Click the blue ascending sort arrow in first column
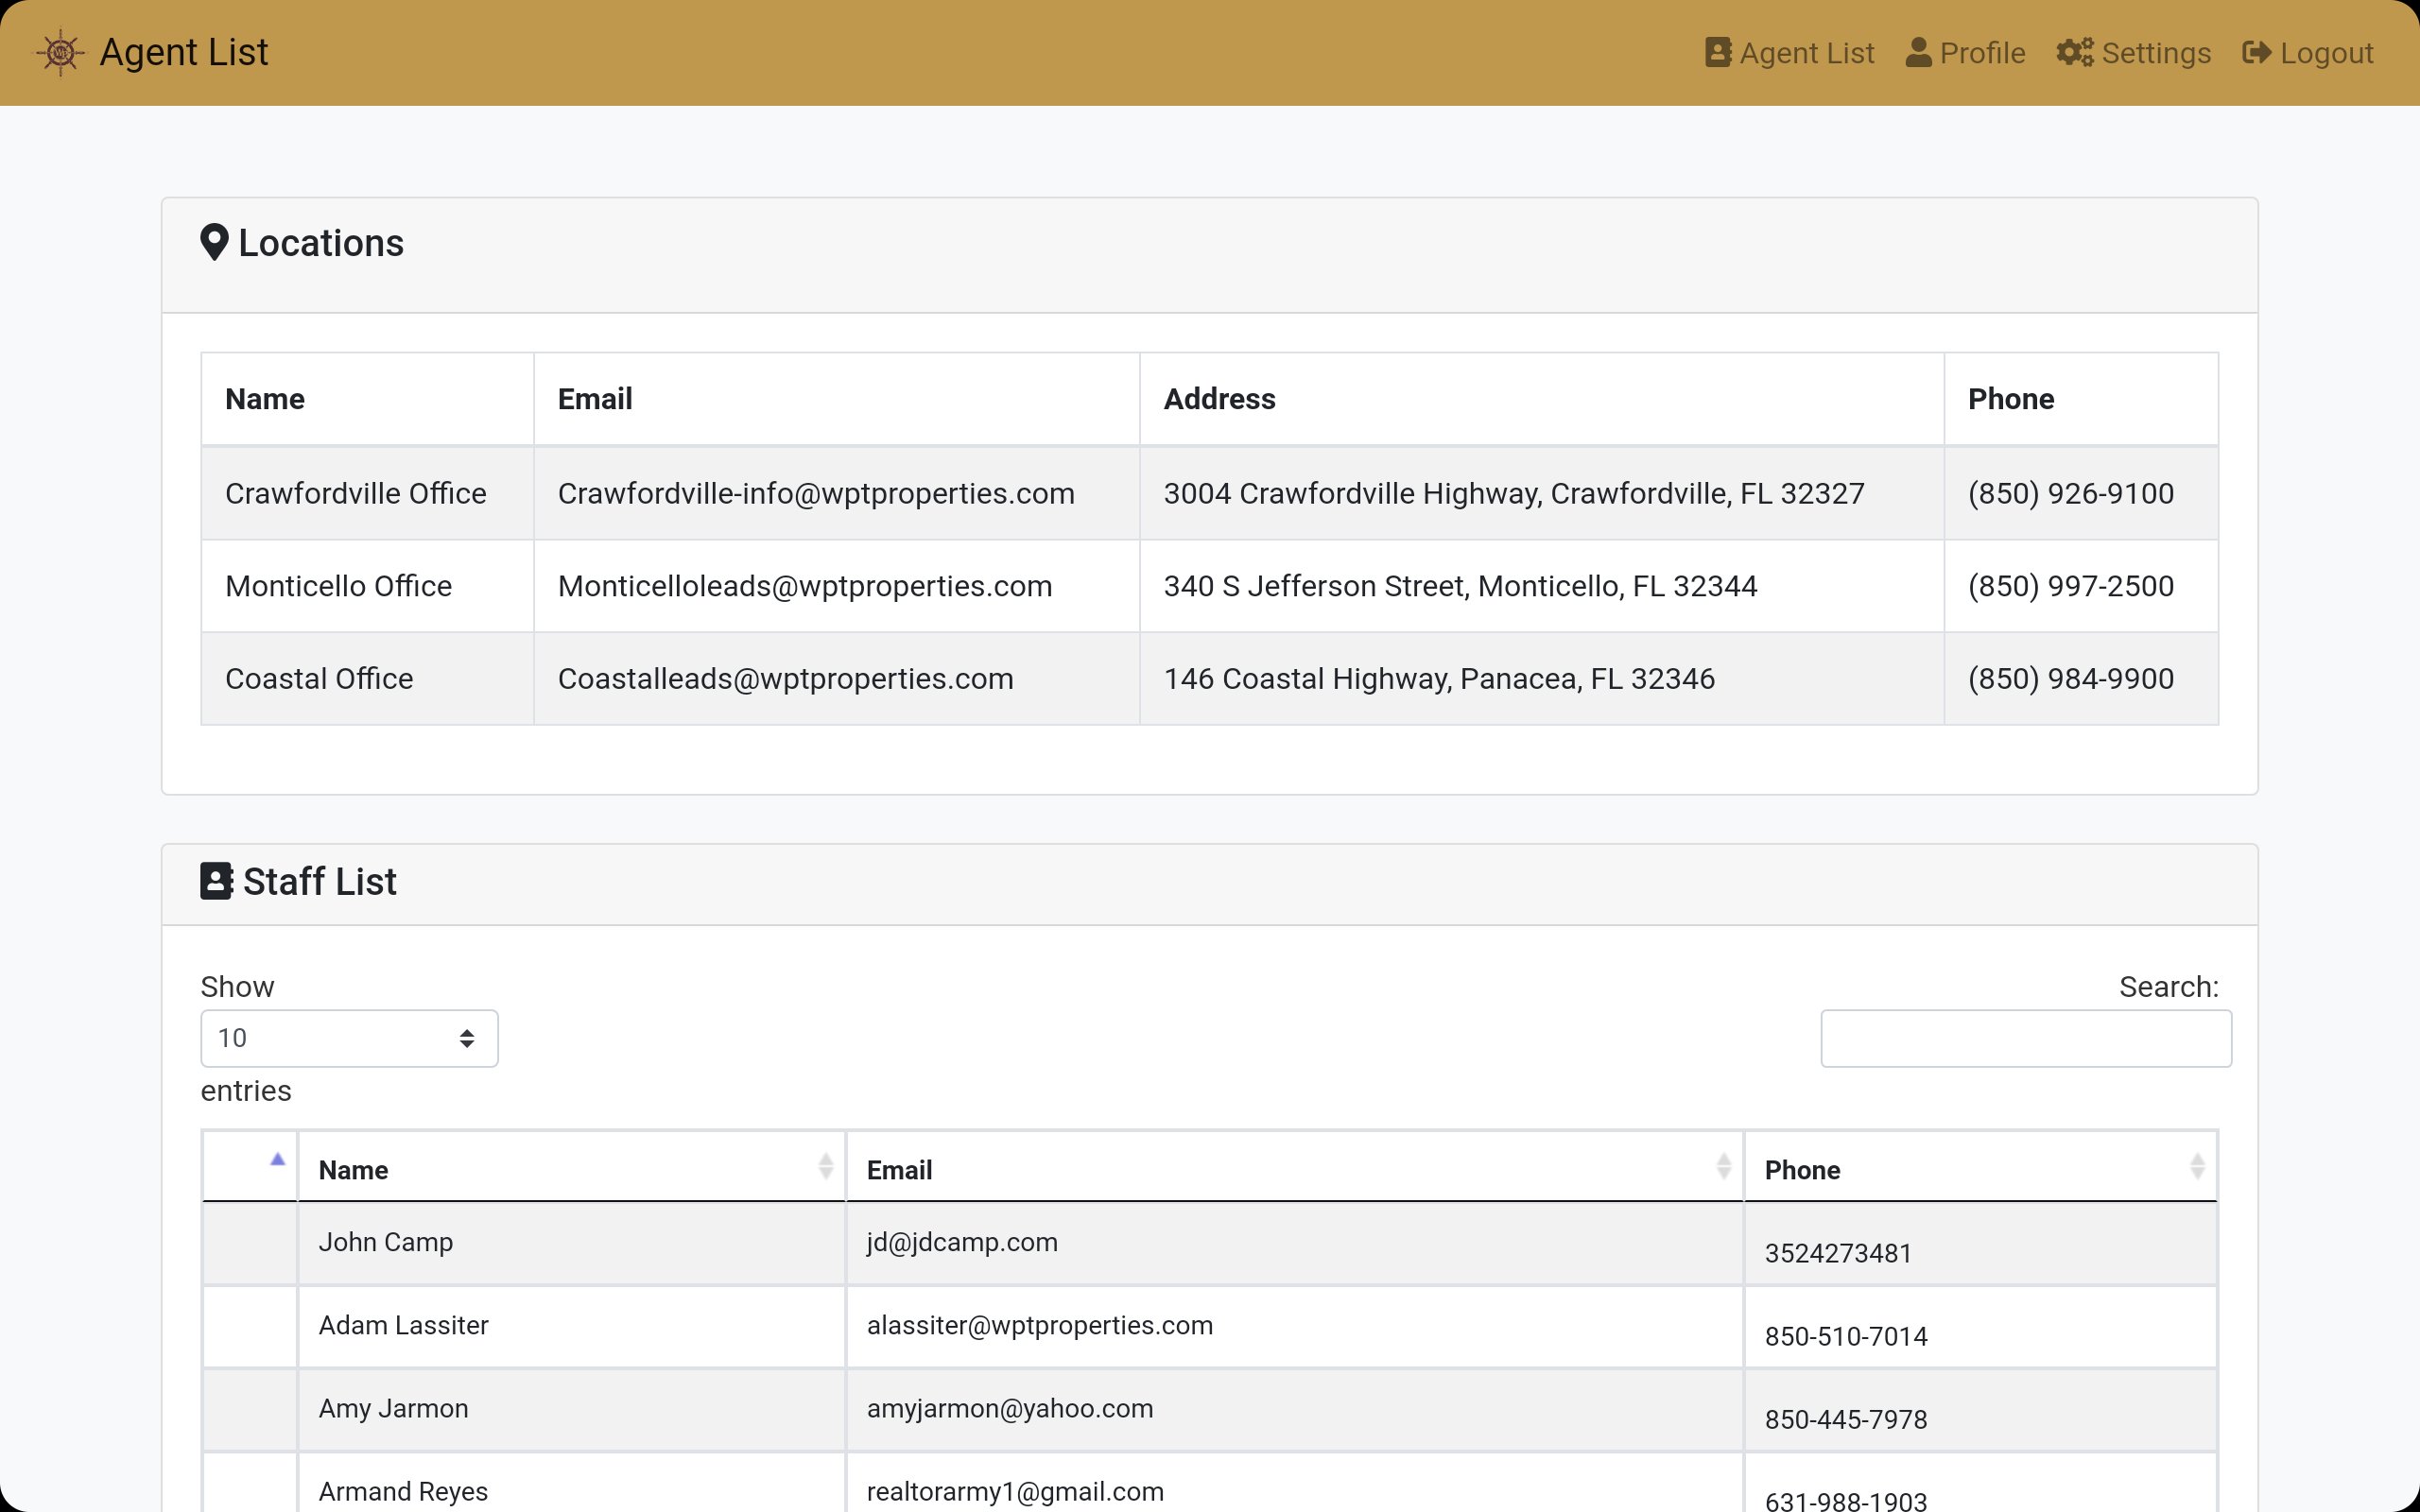Image resolution: width=2420 pixels, height=1512 pixels. coord(277,1160)
